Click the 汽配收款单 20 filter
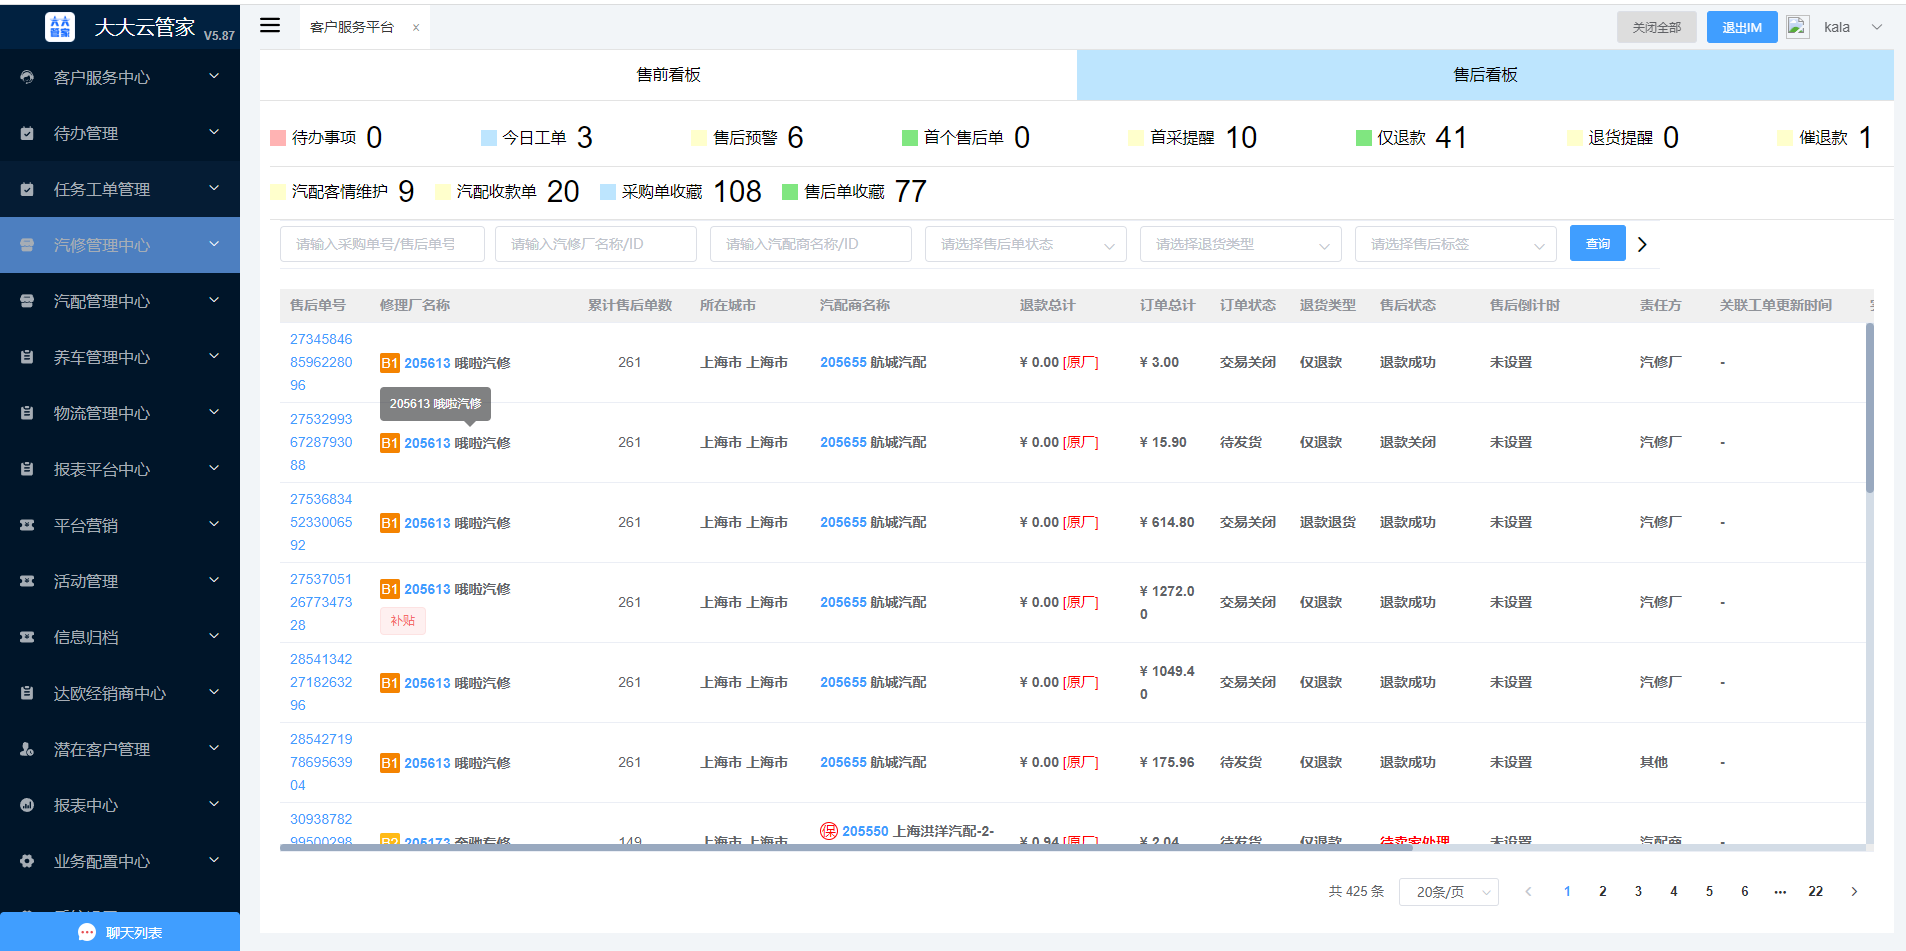Screen dimensions: 1906x951 (x=508, y=191)
